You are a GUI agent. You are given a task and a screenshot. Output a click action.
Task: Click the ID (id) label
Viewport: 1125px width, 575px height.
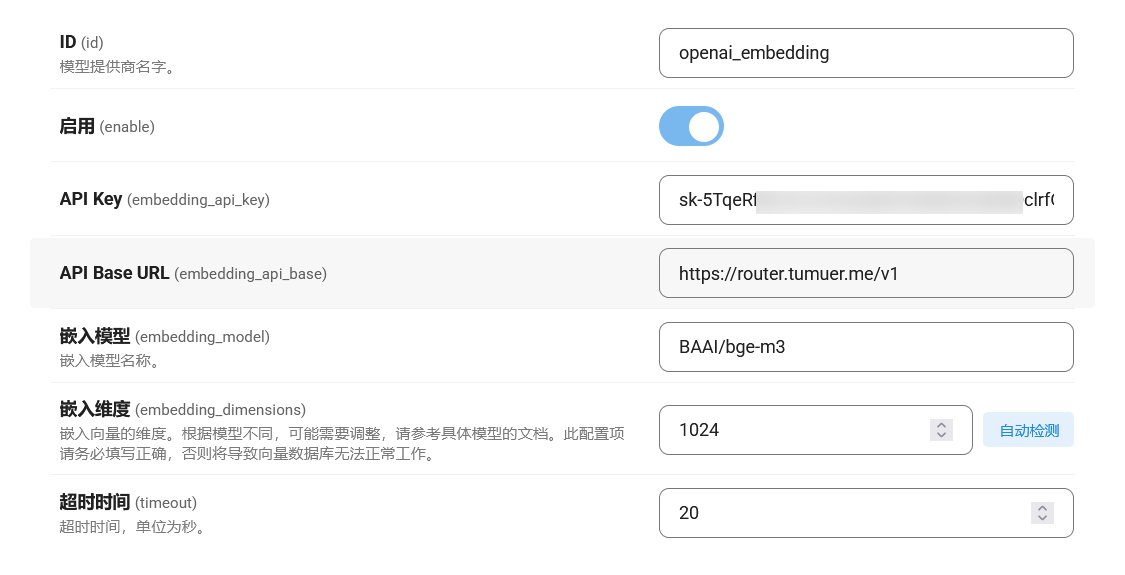(x=82, y=42)
